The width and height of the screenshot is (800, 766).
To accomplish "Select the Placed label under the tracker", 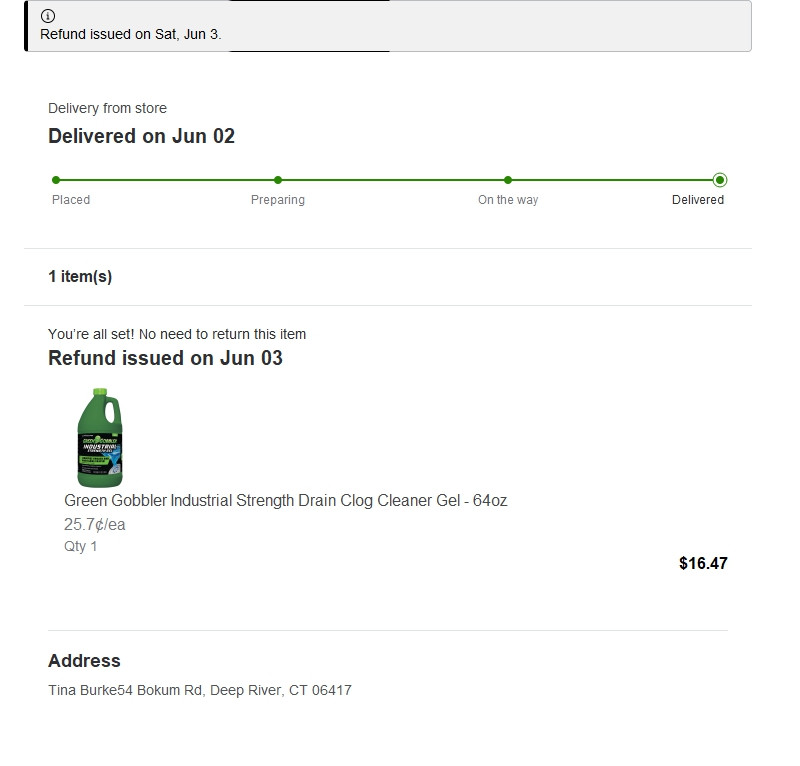I will 71,200.
